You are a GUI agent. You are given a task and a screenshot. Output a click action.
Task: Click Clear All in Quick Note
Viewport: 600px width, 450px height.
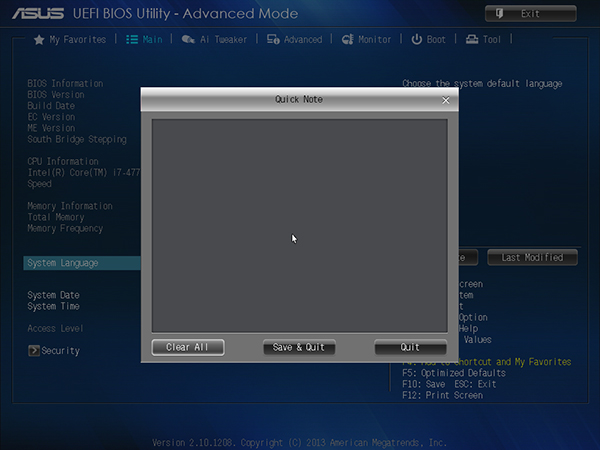click(x=188, y=347)
